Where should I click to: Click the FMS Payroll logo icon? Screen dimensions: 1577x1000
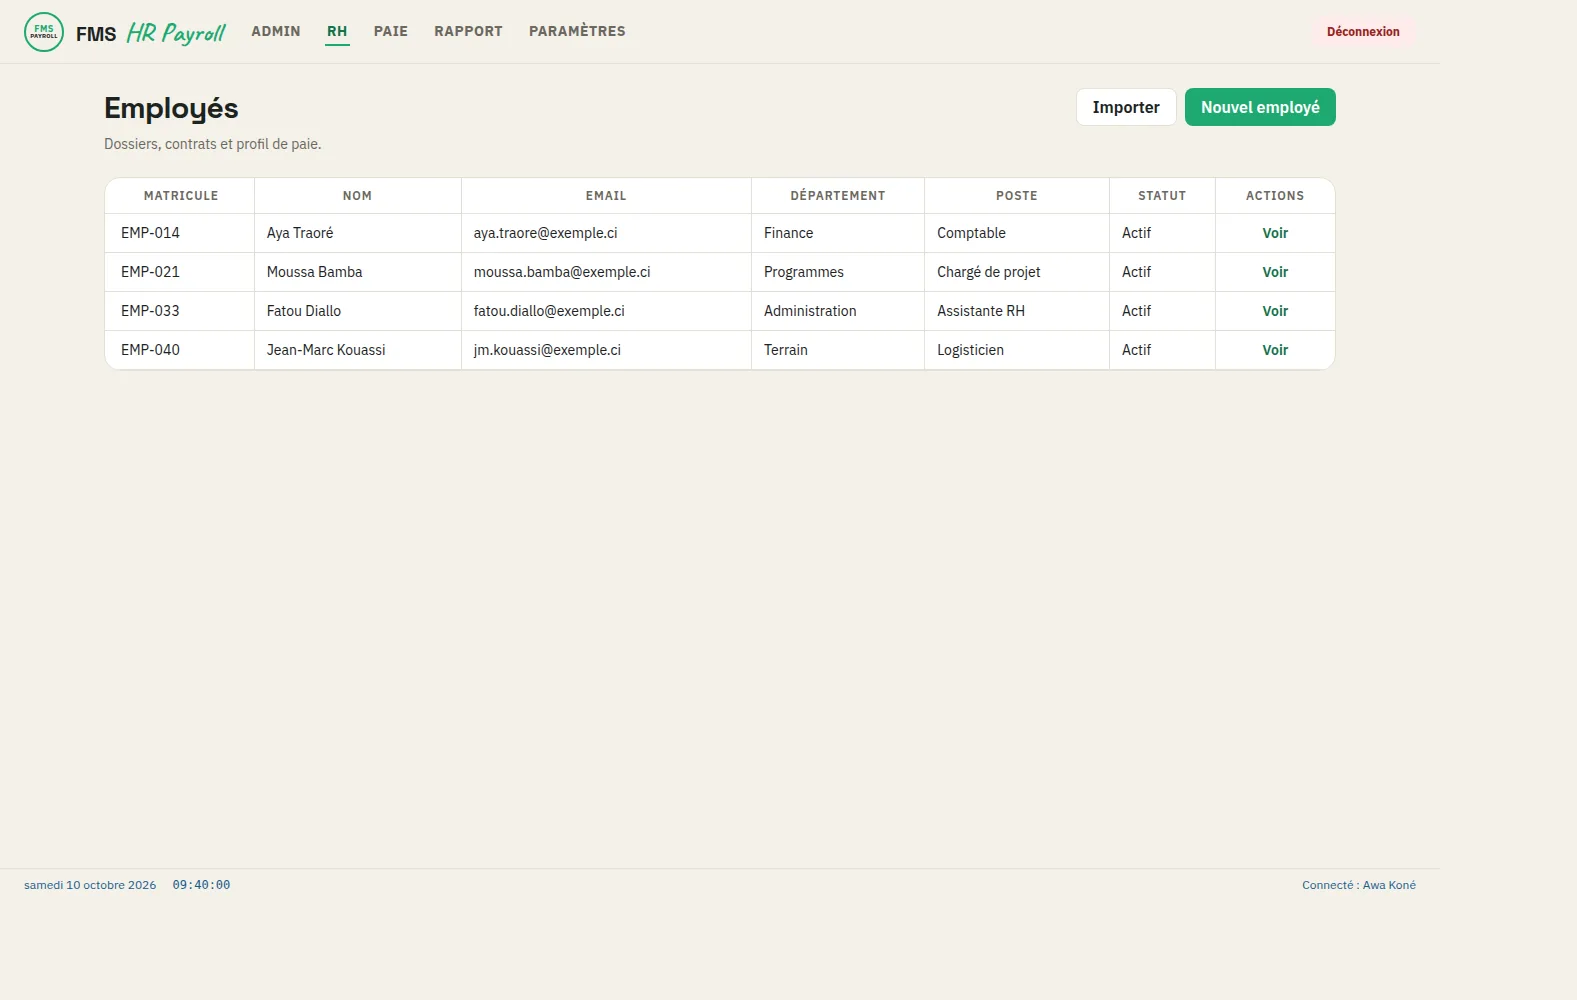pos(44,32)
